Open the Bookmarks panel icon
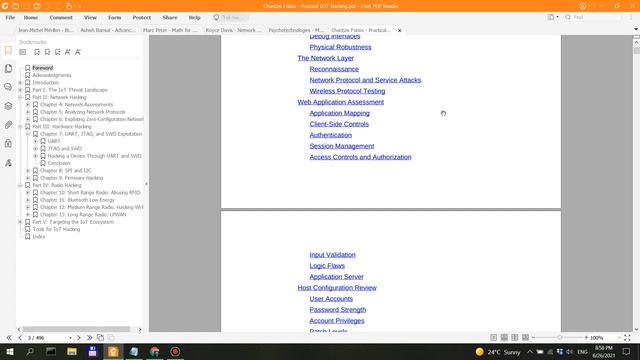 tap(8, 50)
